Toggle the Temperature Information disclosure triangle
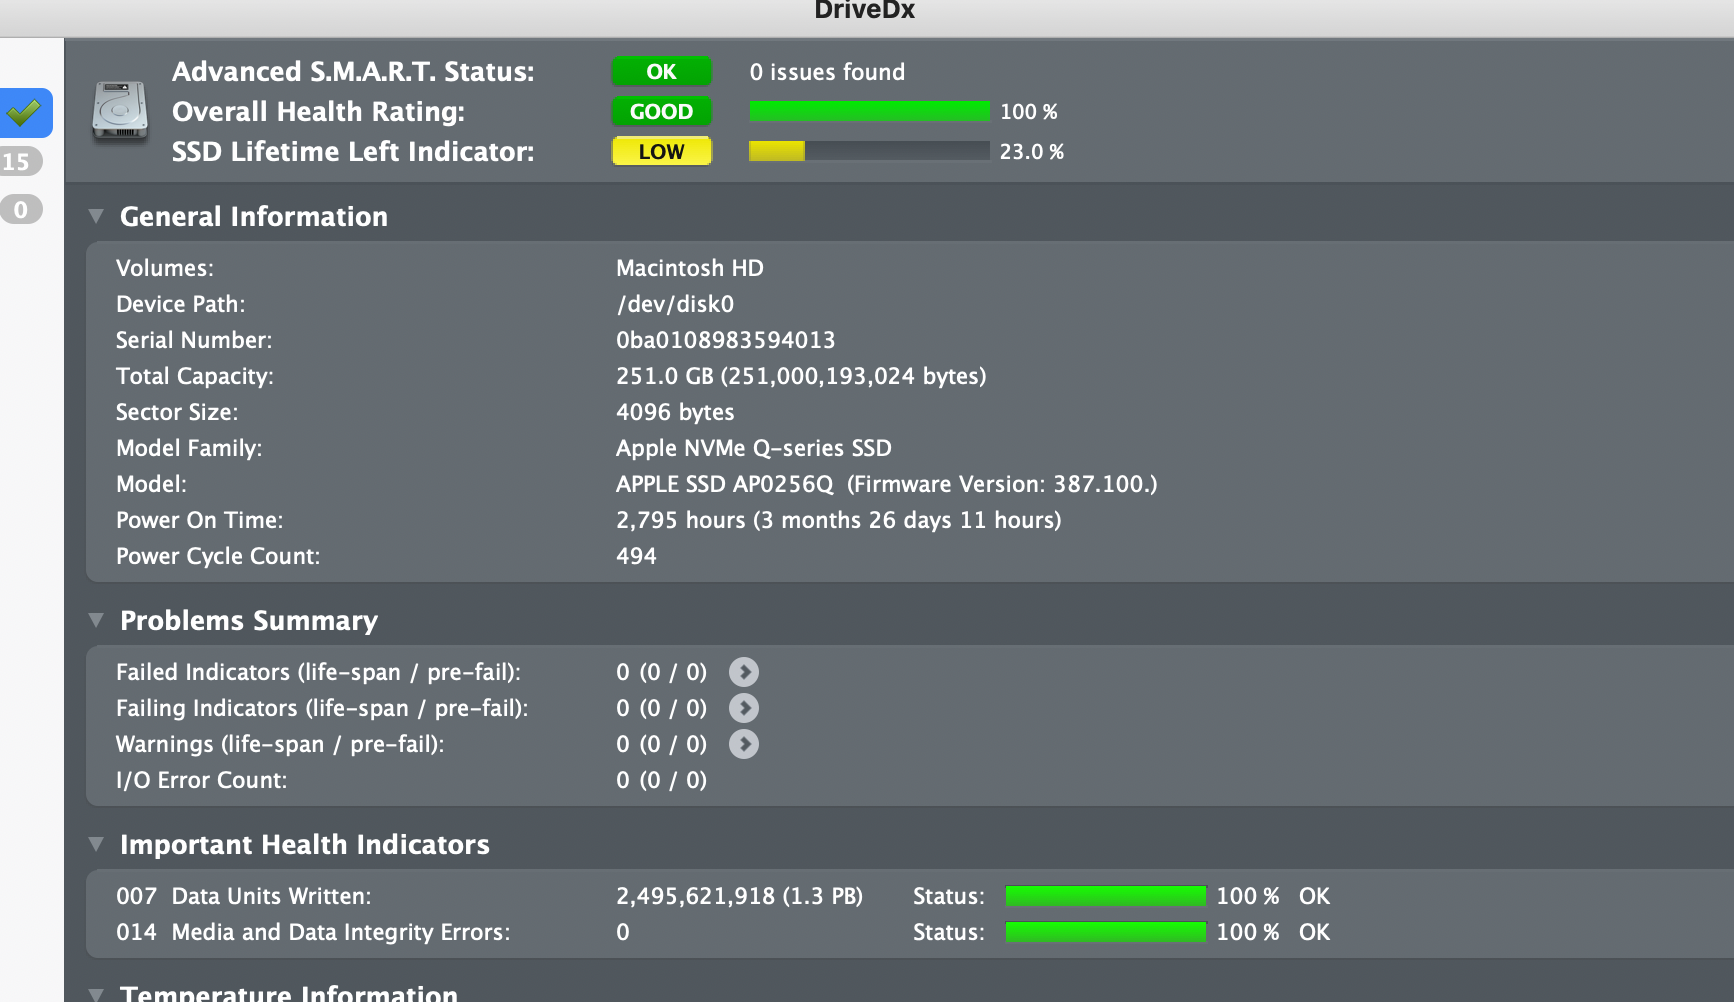Screen dimensions: 1734x1002 [x=96, y=993]
